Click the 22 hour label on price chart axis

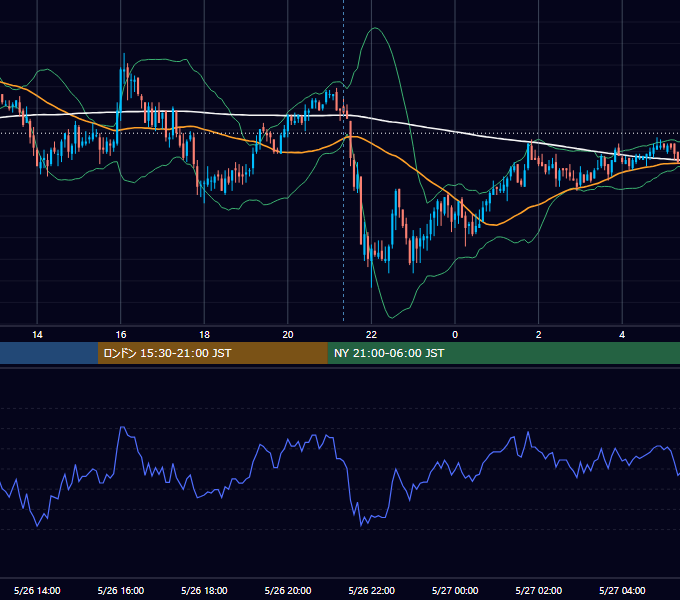point(371,335)
